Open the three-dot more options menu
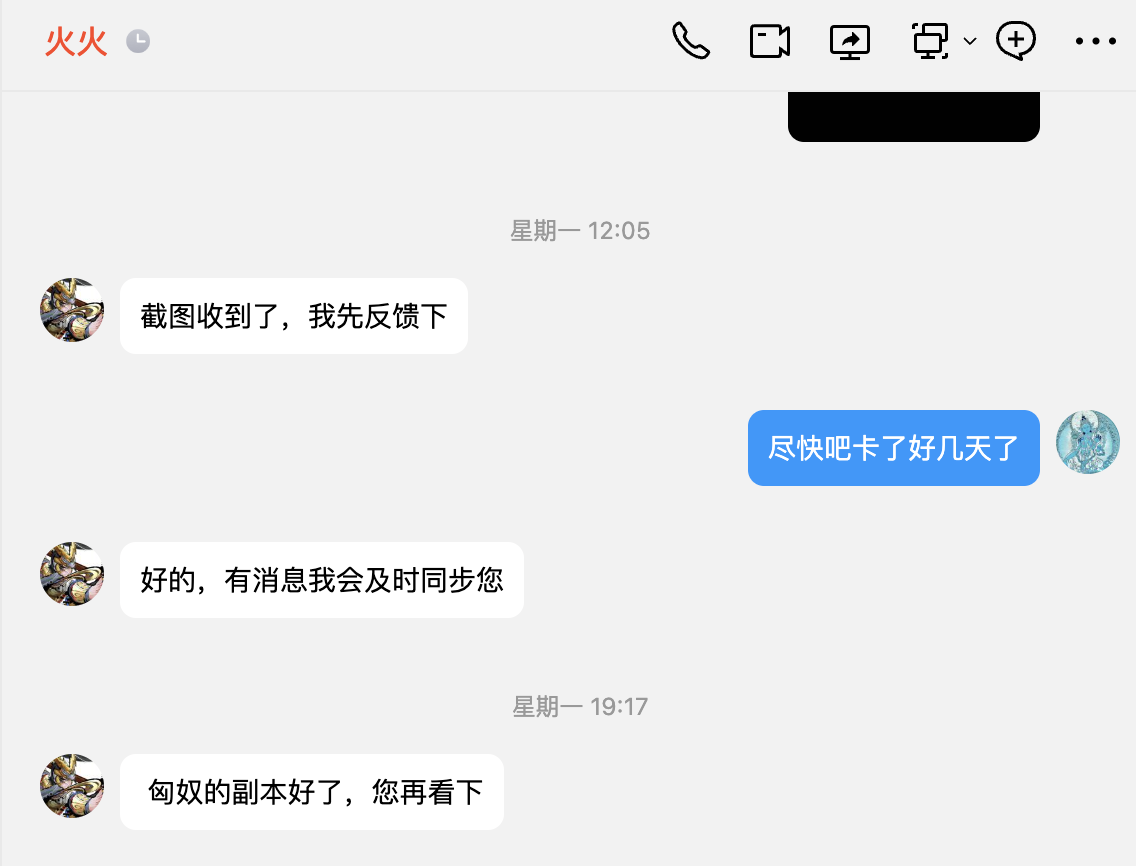Screen dimensions: 1136x866 coord(1095,41)
